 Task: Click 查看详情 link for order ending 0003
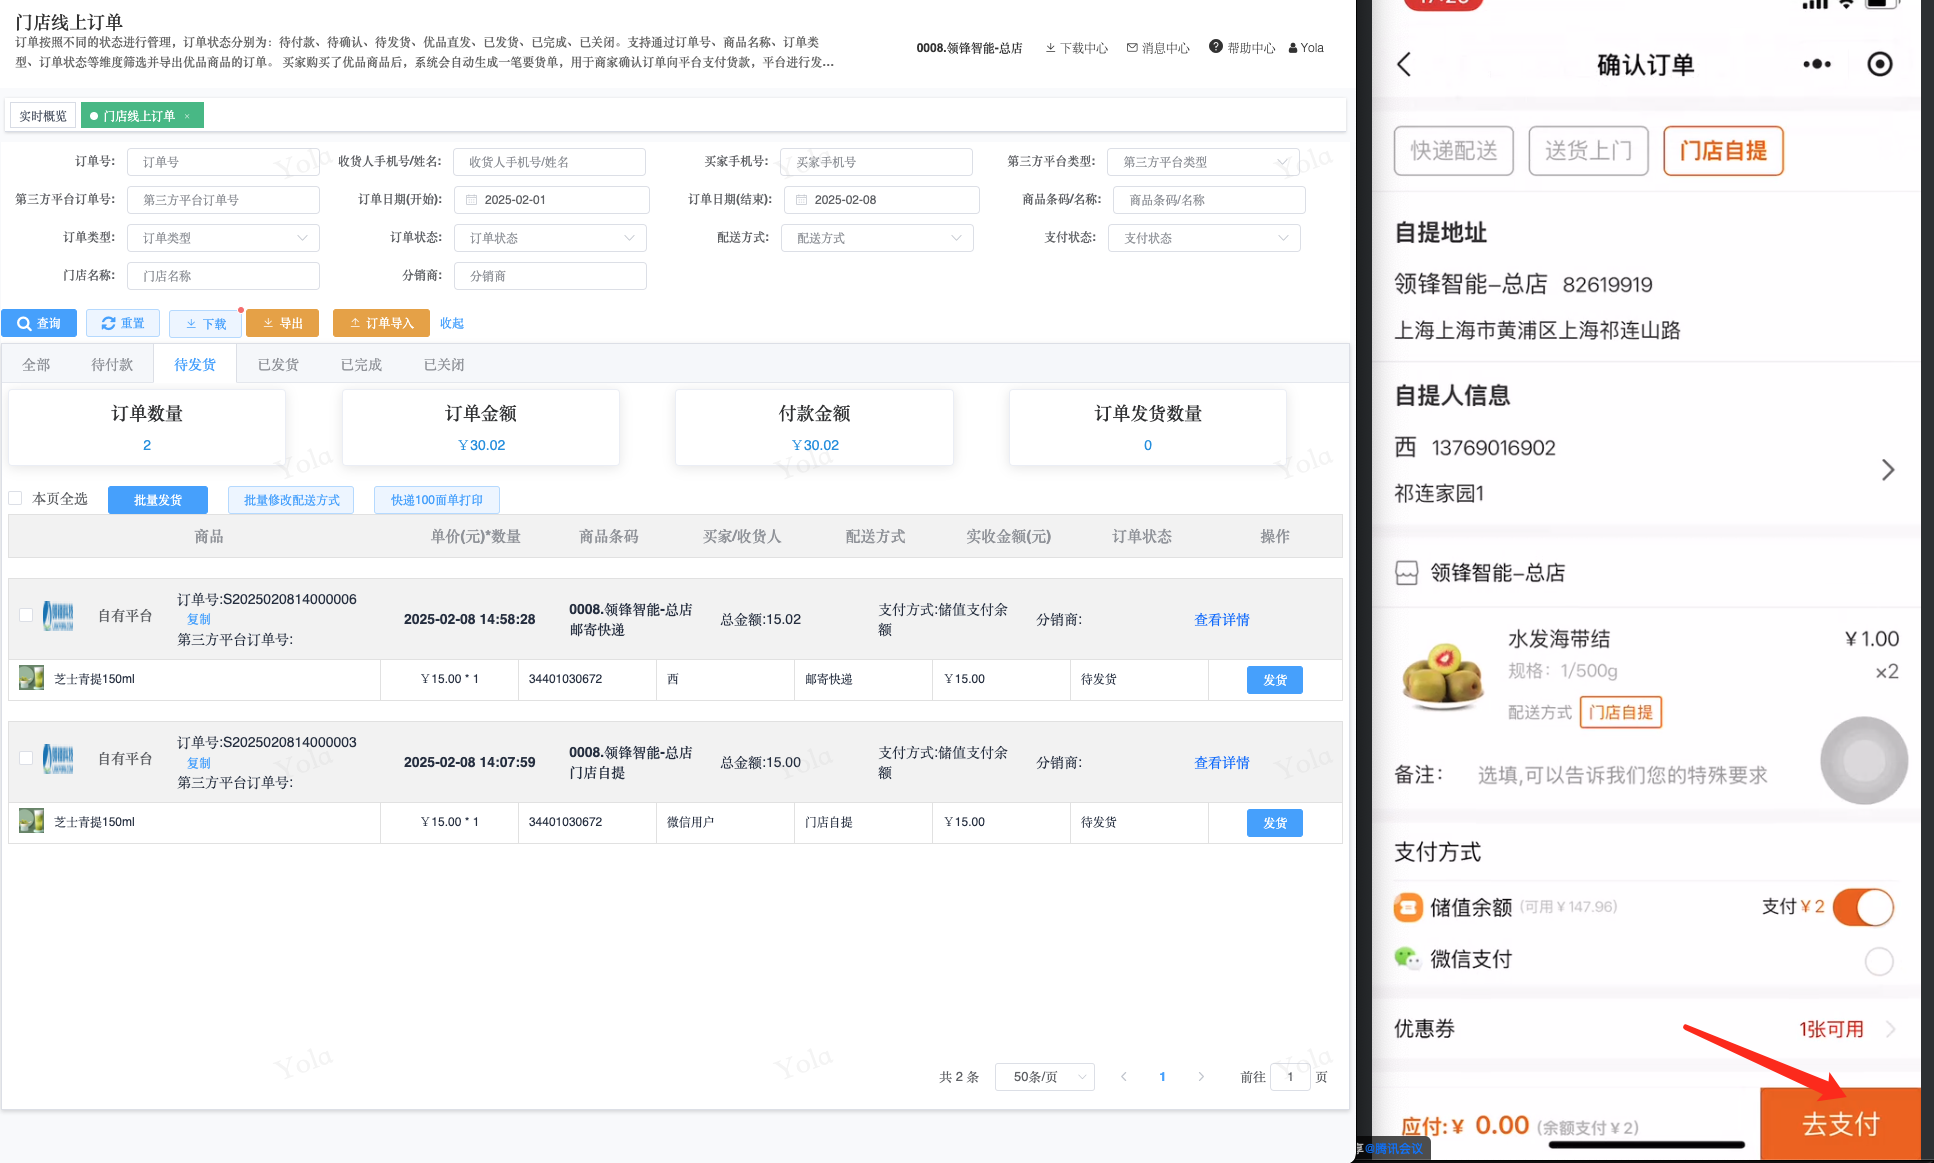1221,763
